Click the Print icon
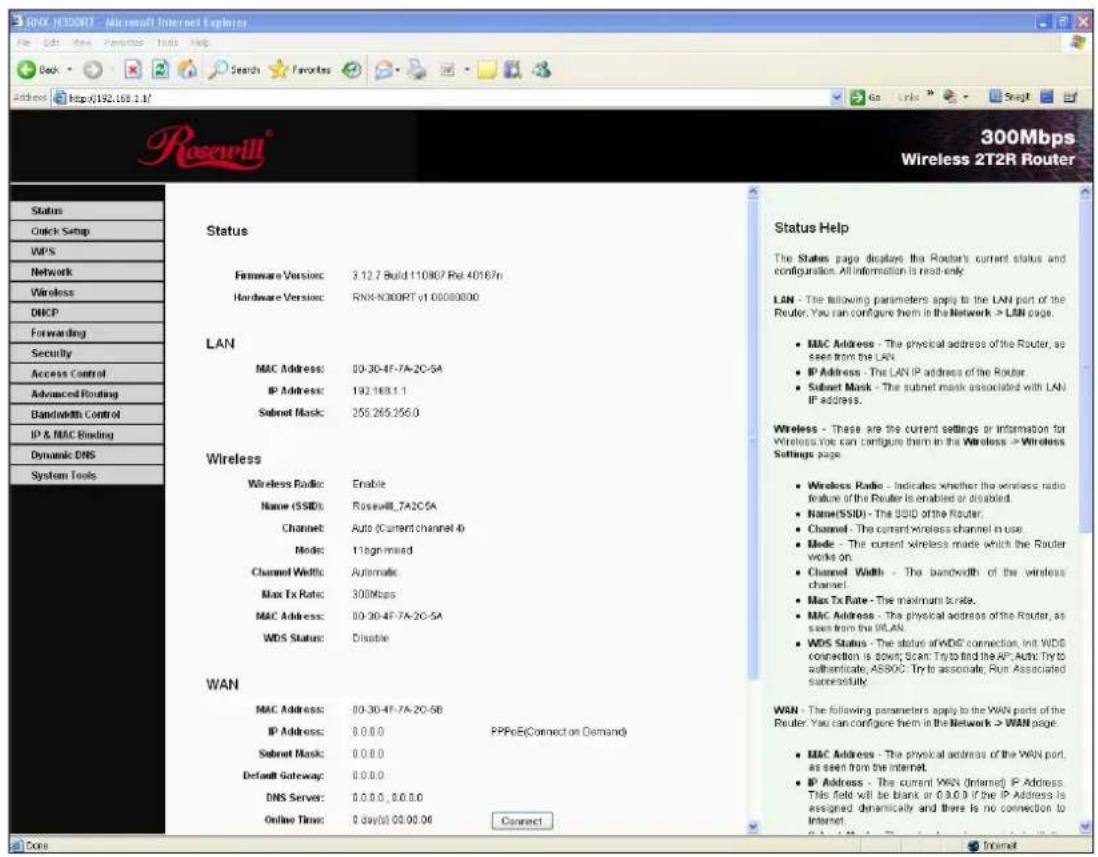The image size is (1098, 857). tap(417, 69)
